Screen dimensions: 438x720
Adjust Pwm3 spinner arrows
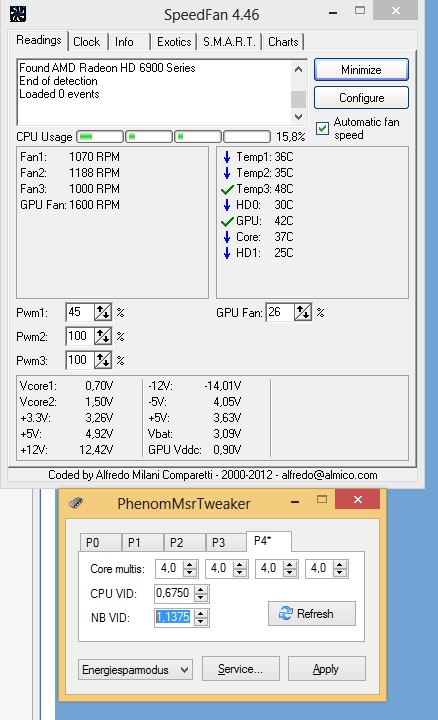pyautogui.click(x=103, y=360)
